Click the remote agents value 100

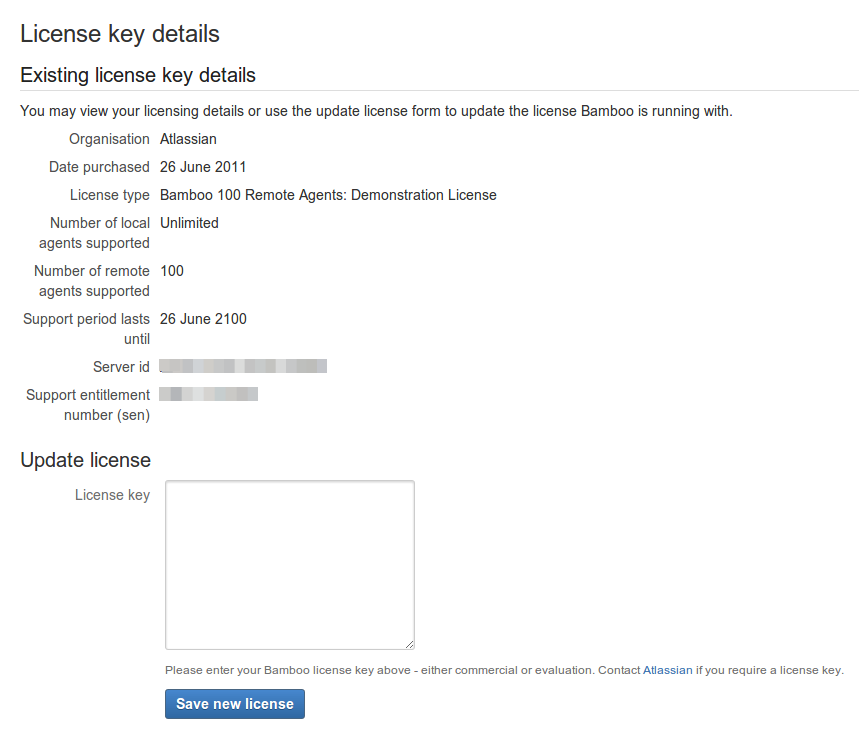(172, 271)
